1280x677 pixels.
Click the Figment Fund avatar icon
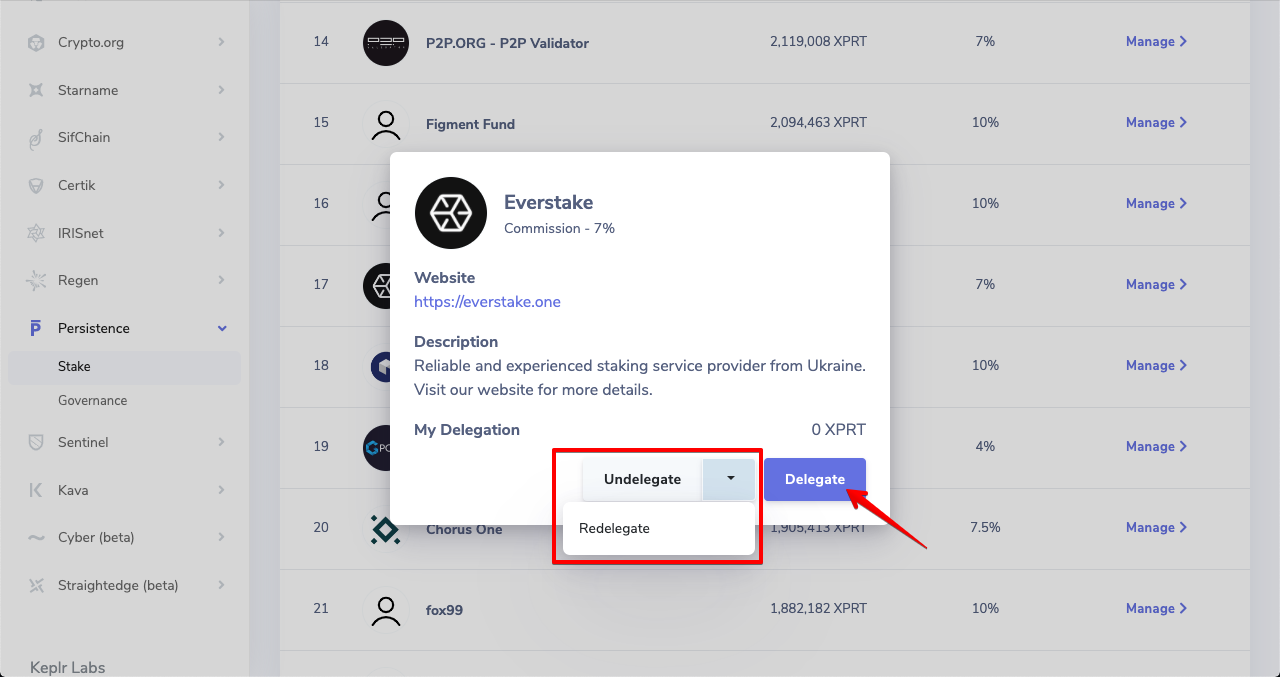click(x=386, y=124)
